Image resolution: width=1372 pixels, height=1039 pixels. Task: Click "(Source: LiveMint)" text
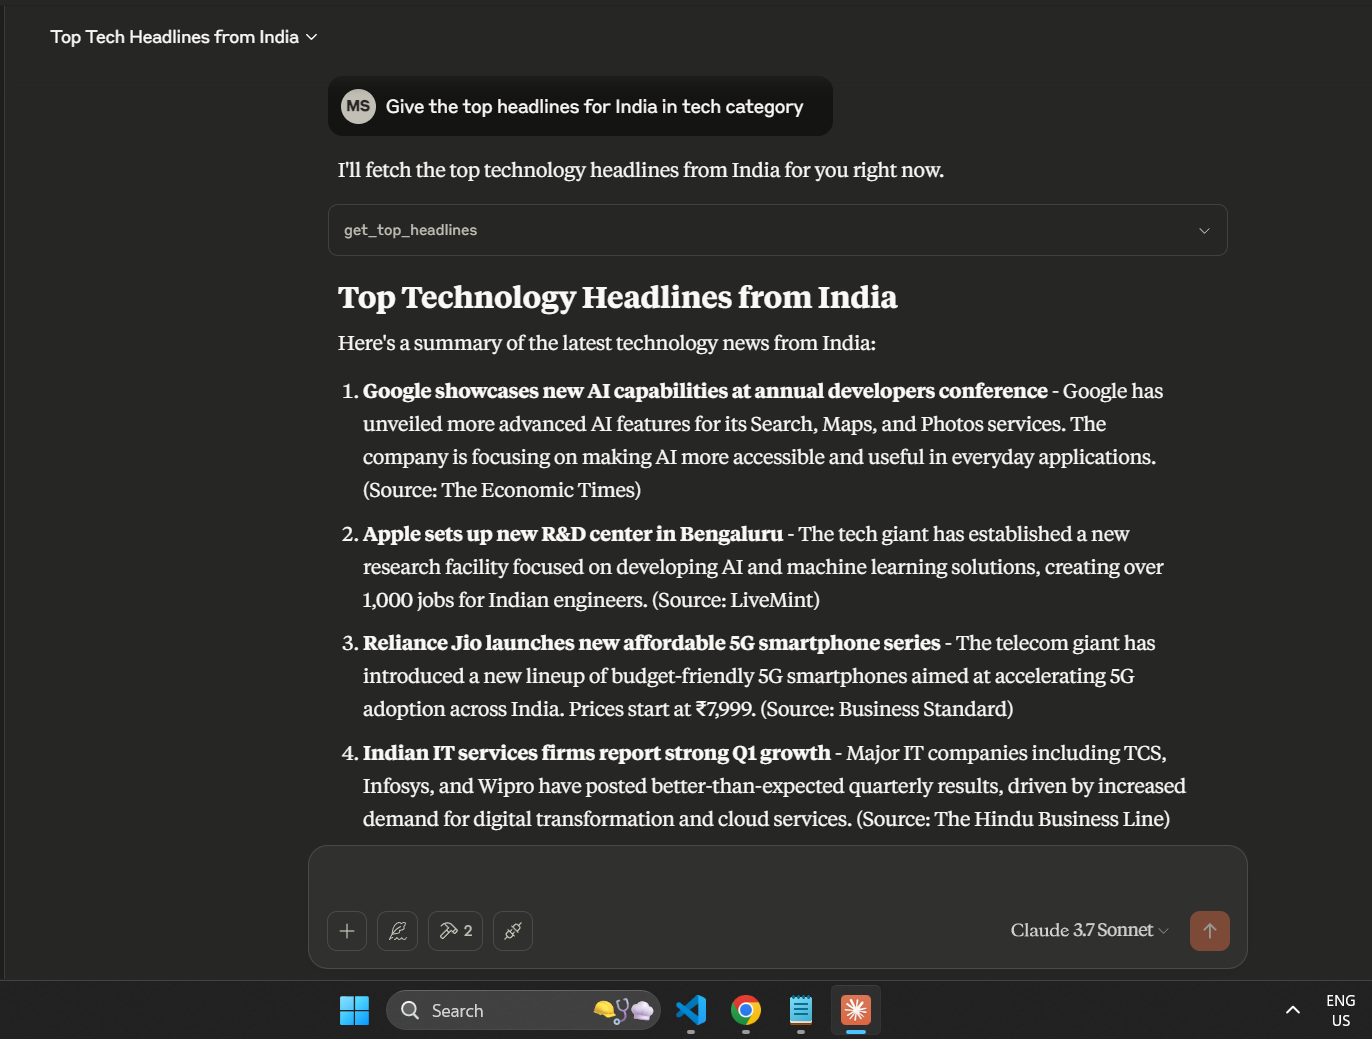pyautogui.click(x=736, y=600)
